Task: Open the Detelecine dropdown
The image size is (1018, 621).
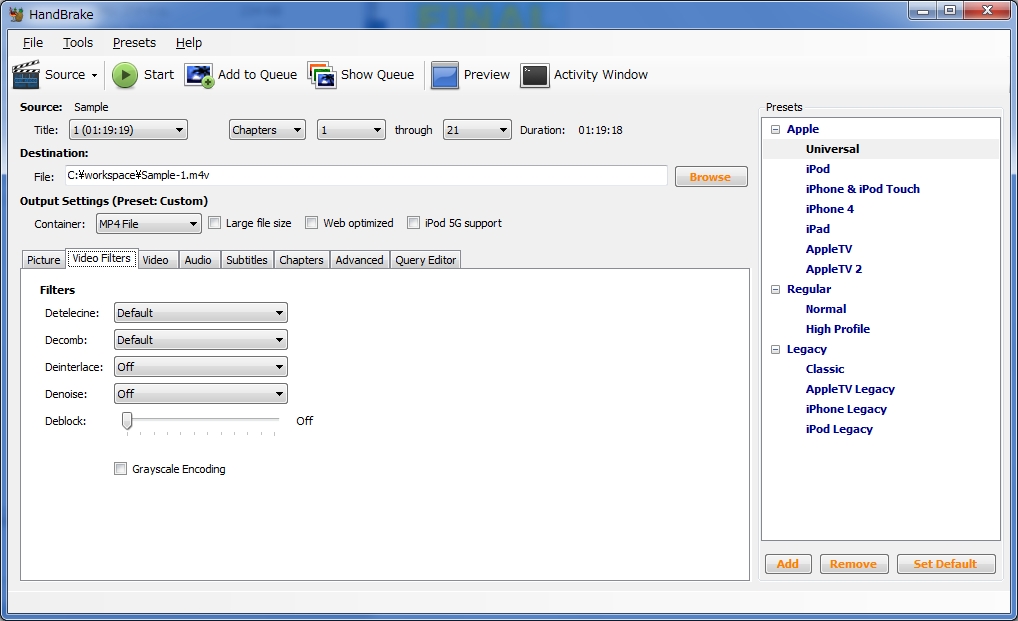Action: coord(201,313)
